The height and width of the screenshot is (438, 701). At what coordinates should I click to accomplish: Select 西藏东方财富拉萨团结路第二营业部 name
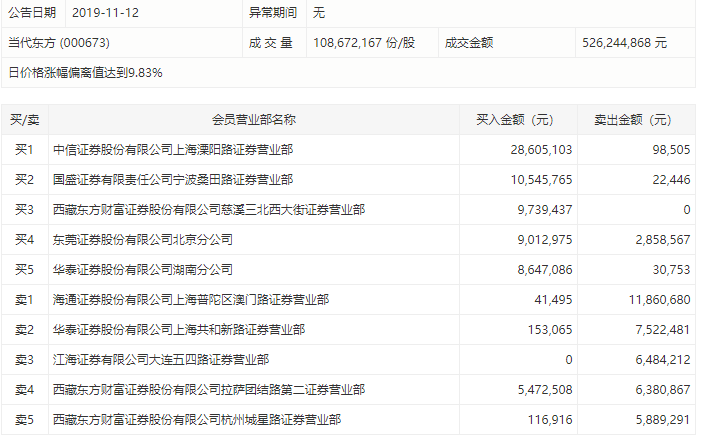click(x=209, y=390)
